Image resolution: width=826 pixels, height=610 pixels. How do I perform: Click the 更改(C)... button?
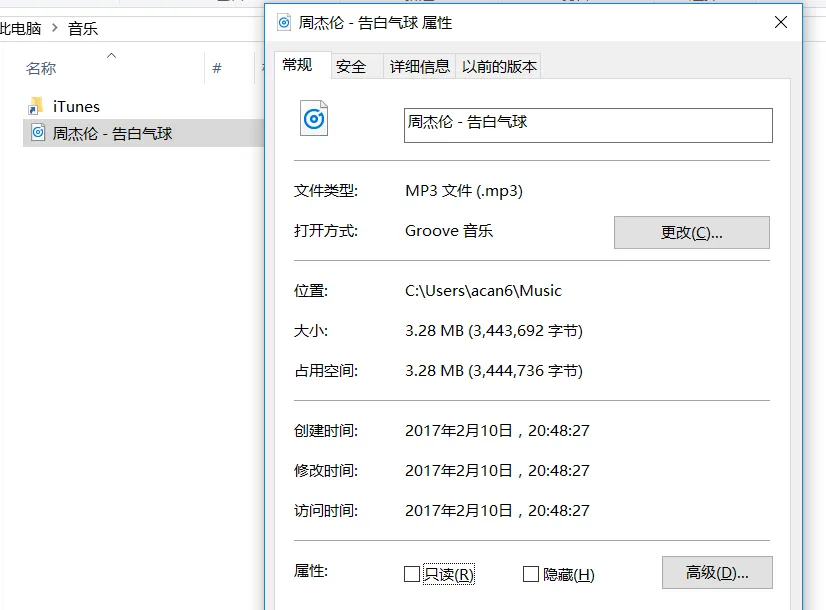[692, 232]
